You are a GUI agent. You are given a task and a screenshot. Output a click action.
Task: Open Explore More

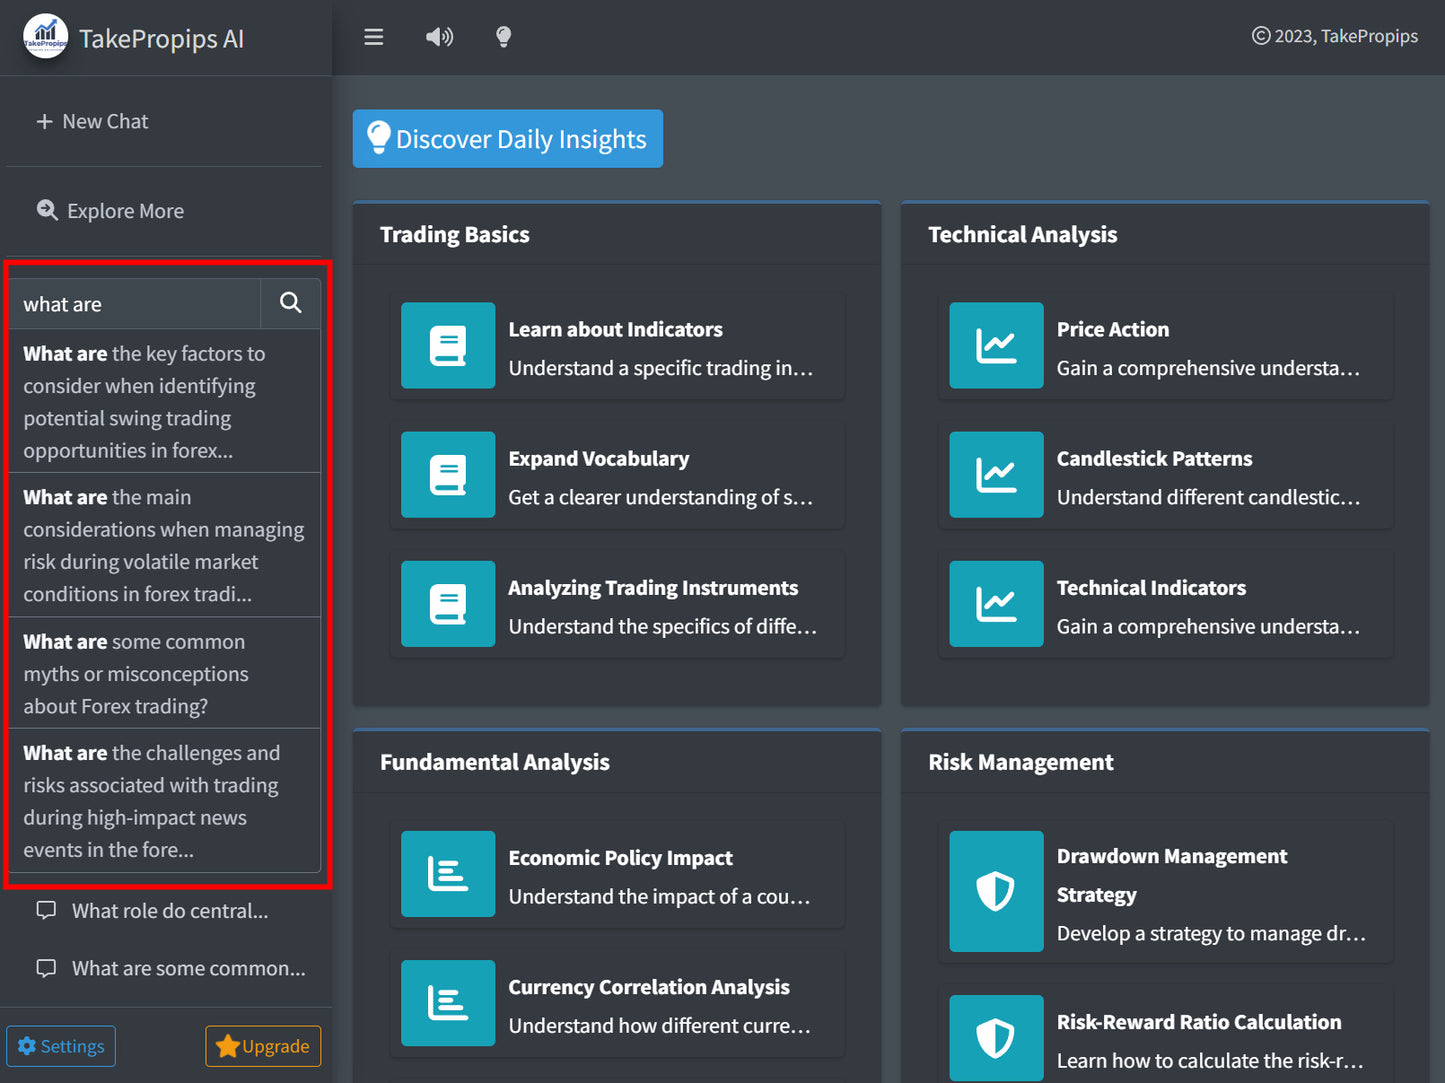click(x=111, y=211)
